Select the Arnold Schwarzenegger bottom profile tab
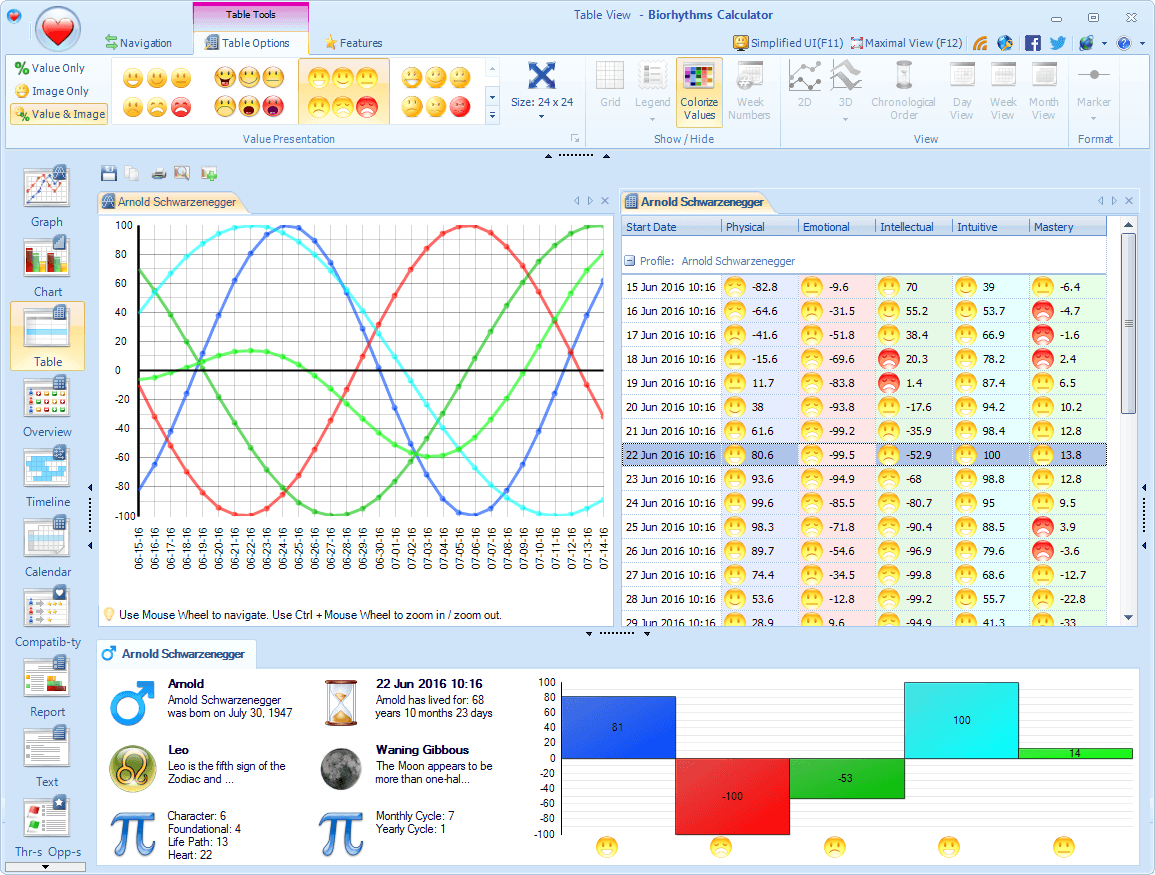The image size is (1155, 875). [175, 653]
